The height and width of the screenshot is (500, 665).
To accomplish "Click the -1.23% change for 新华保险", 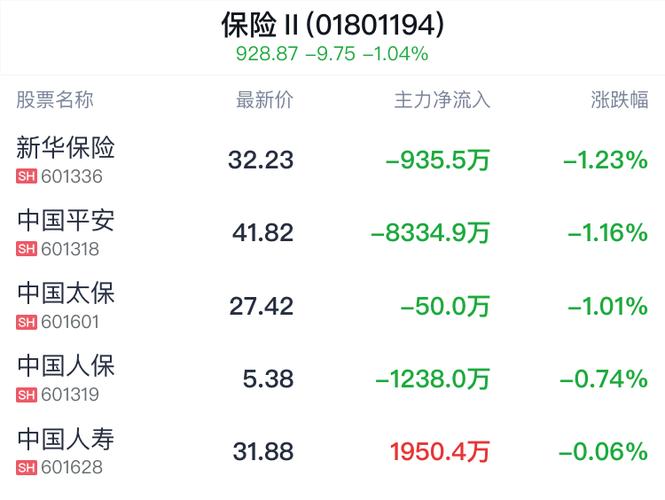I will click(606, 160).
